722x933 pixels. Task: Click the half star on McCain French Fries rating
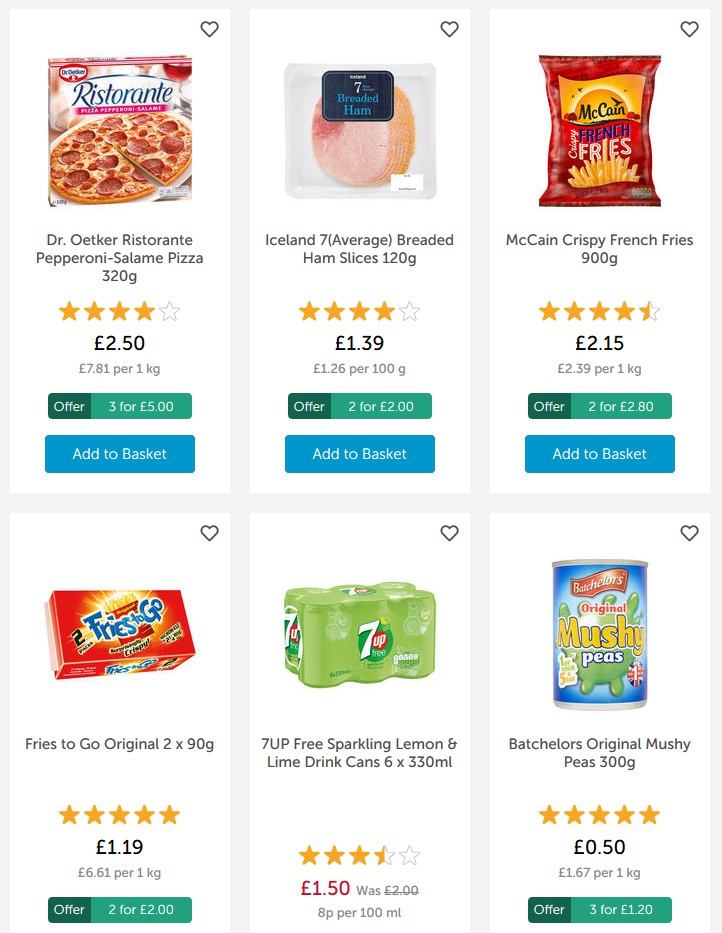(648, 311)
